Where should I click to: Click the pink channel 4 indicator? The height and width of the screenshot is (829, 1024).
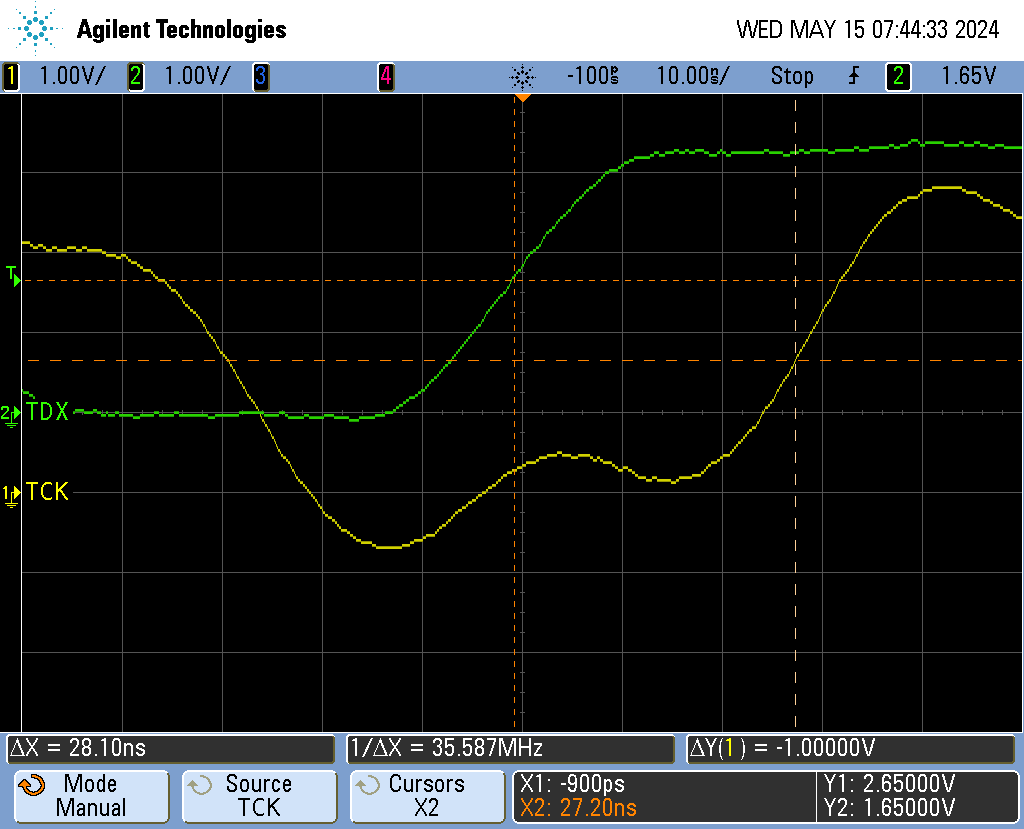385,76
